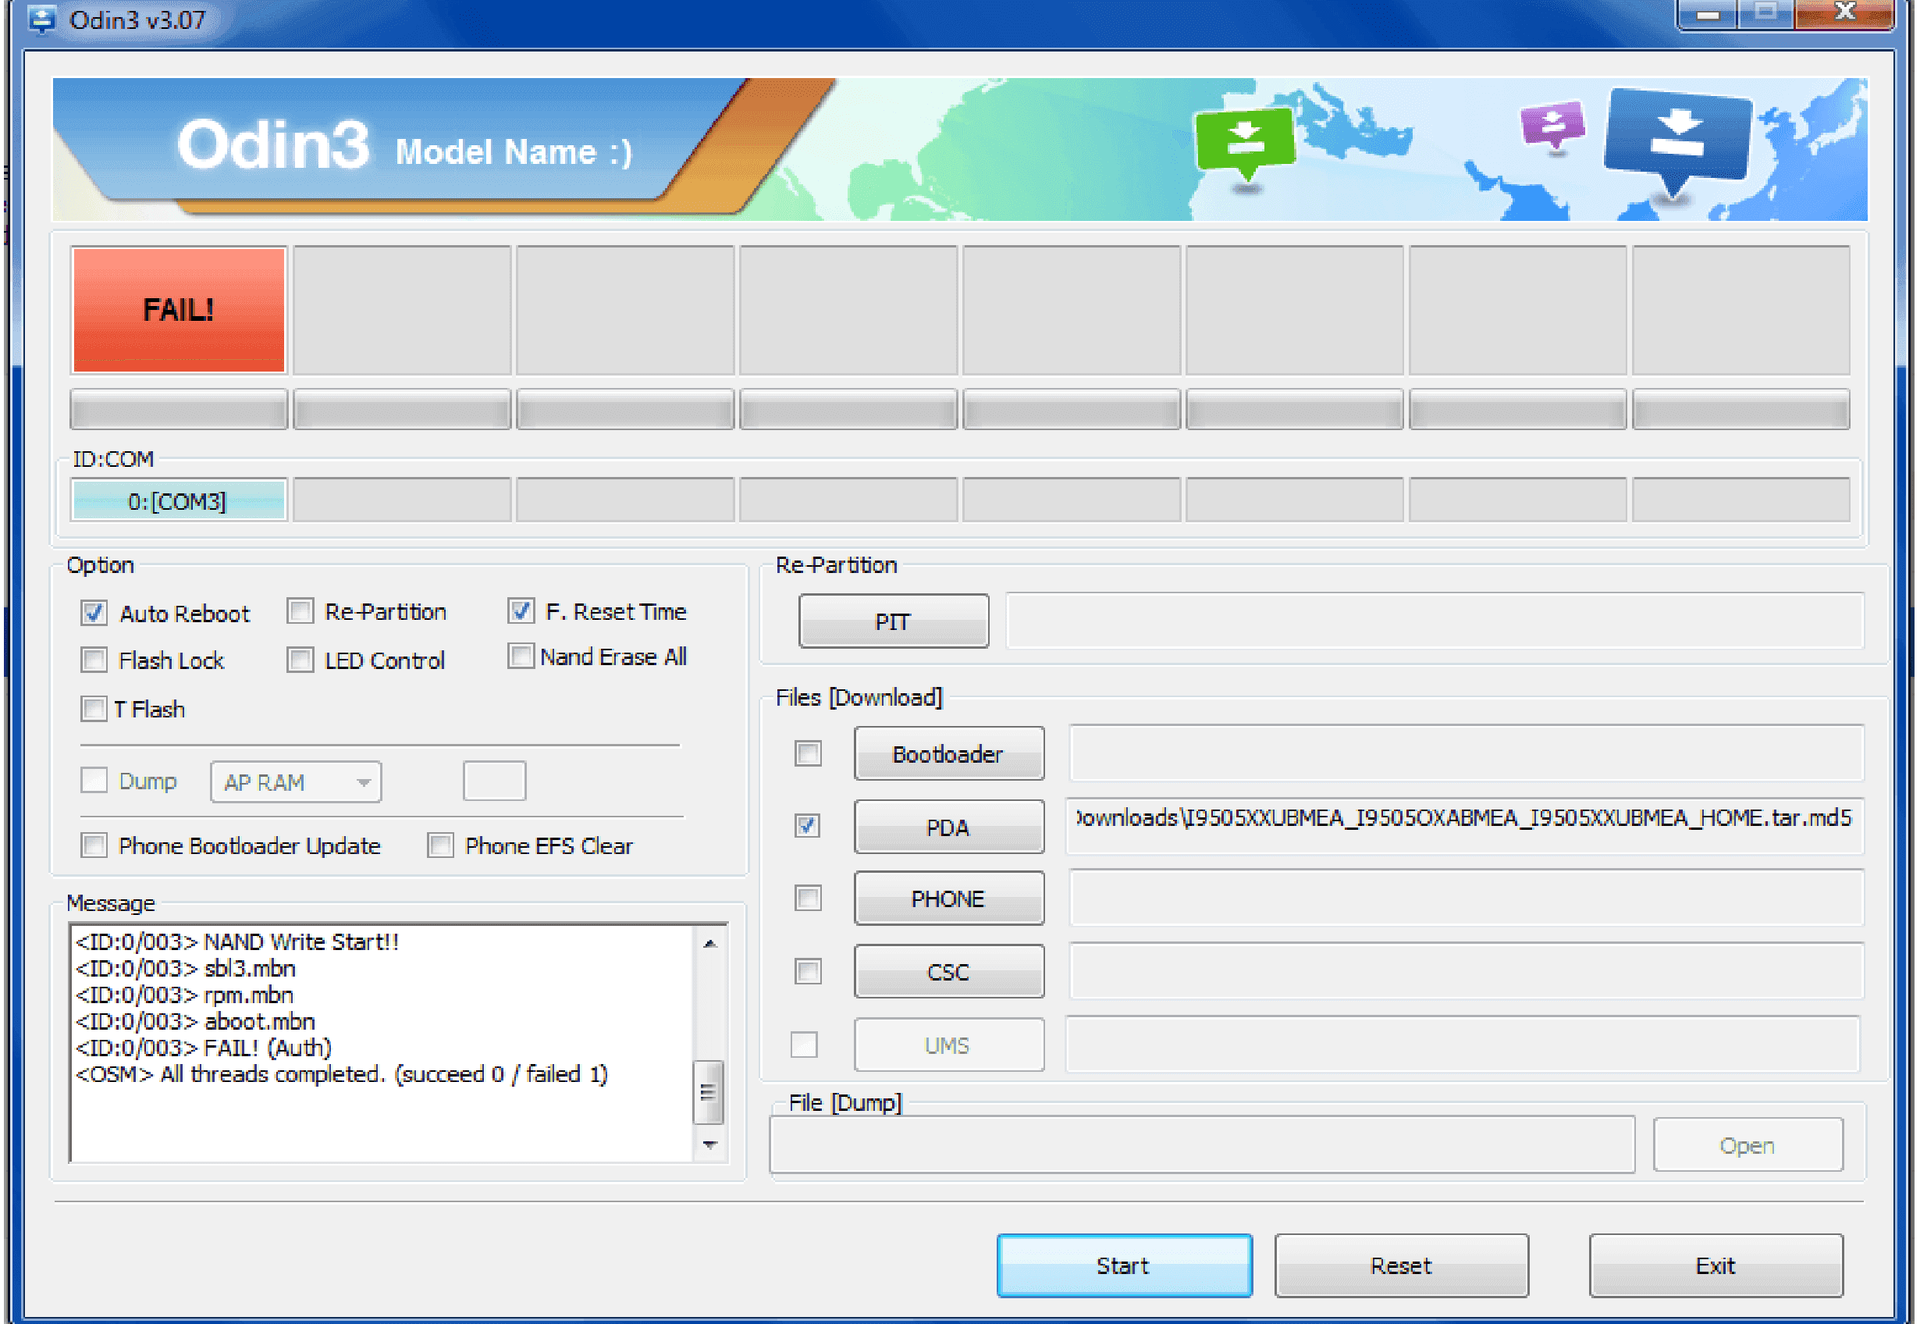Open the AP RAM dropdown
This screenshot has width=1920, height=1324.
pyautogui.click(x=296, y=782)
